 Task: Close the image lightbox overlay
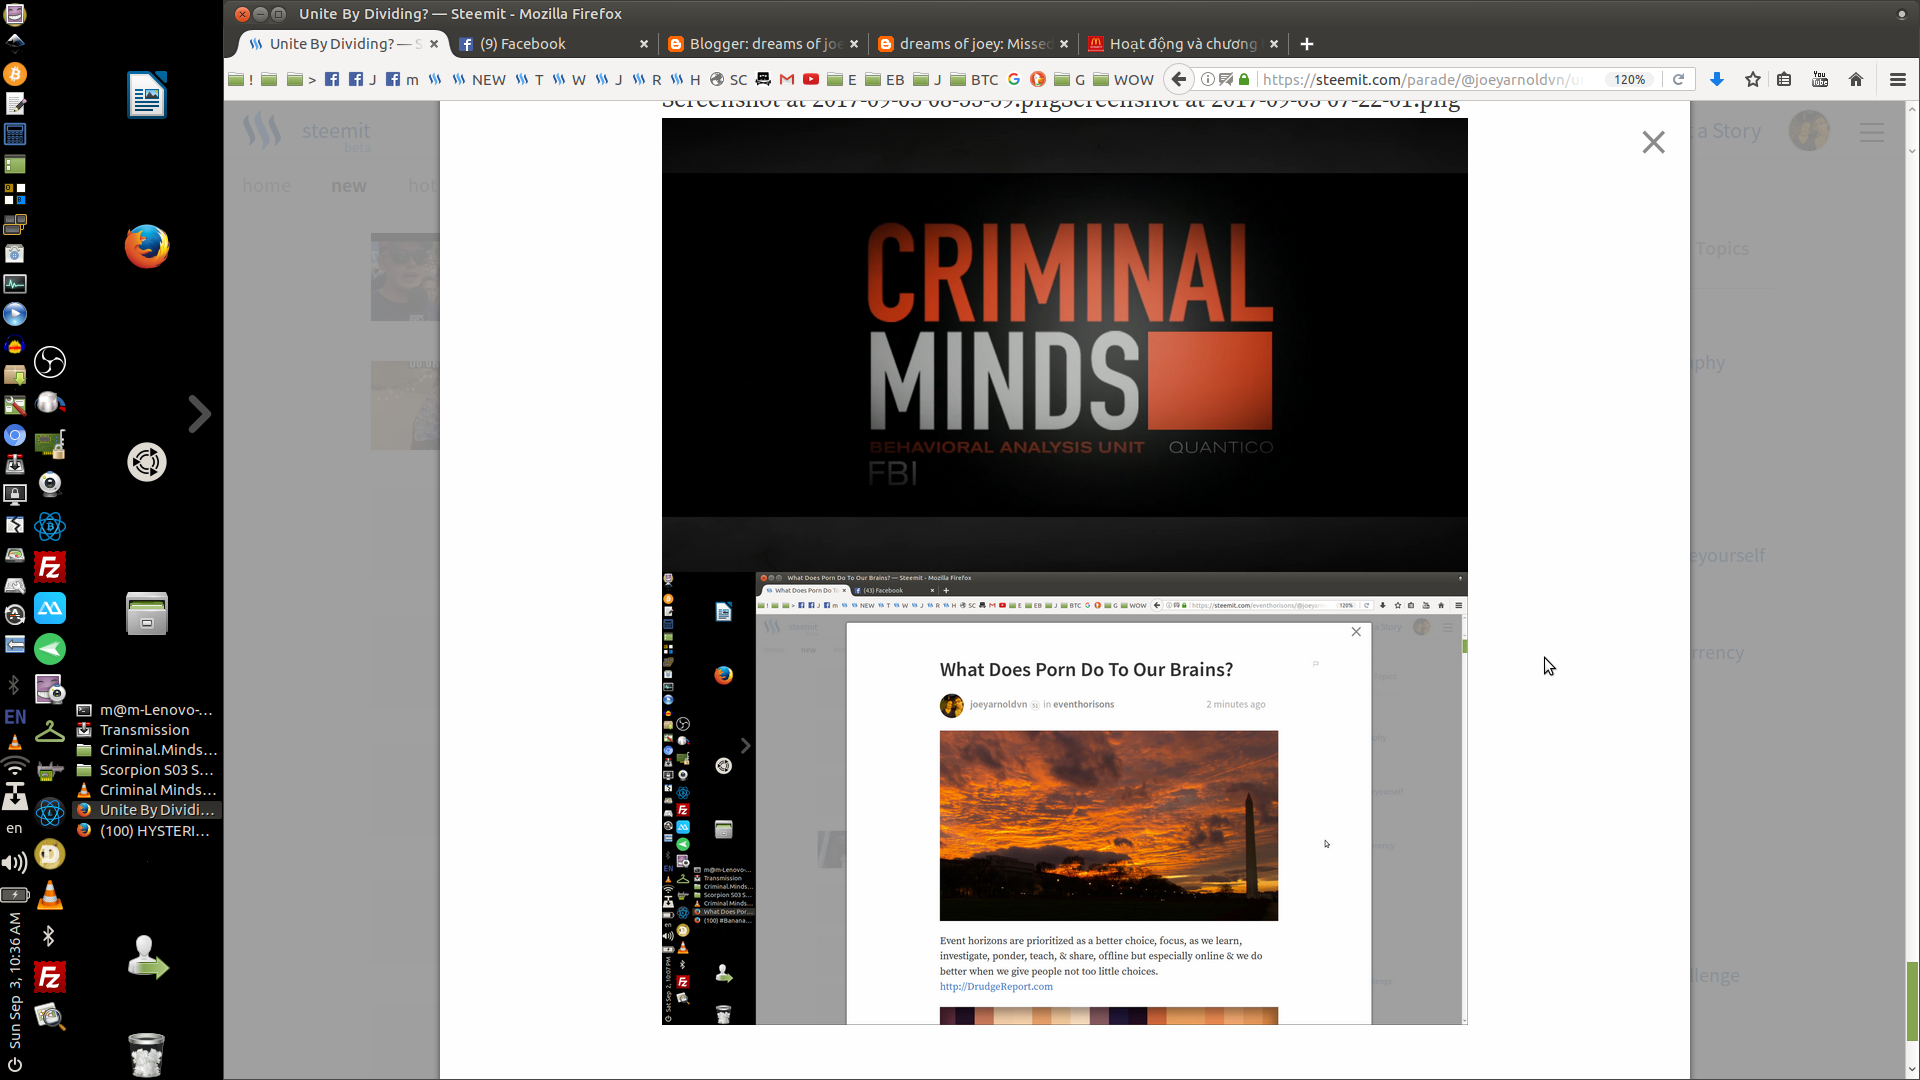(x=1653, y=142)
